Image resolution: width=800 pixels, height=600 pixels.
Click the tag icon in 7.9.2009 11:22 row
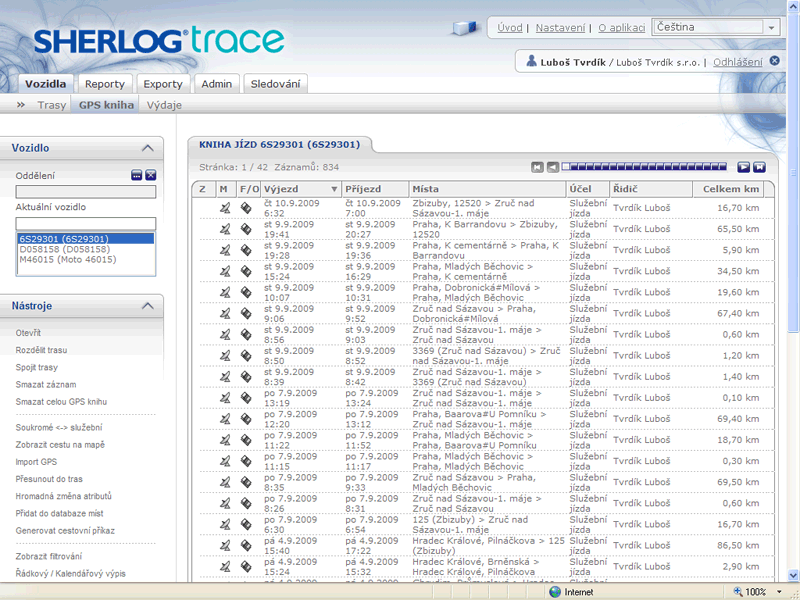pyautogui.click(x=246, y=440)
